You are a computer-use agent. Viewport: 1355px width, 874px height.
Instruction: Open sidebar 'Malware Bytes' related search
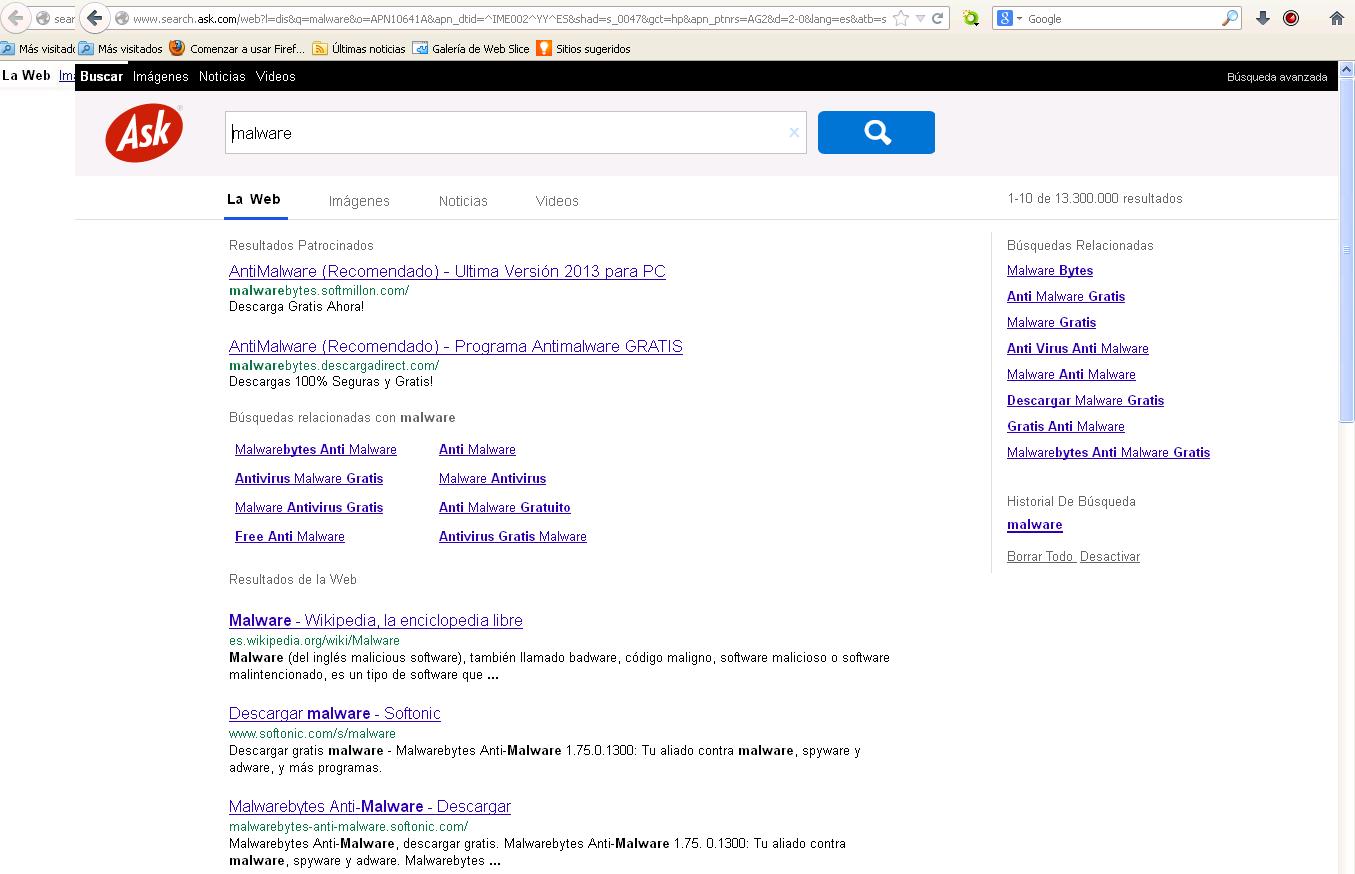point(1050,271)
